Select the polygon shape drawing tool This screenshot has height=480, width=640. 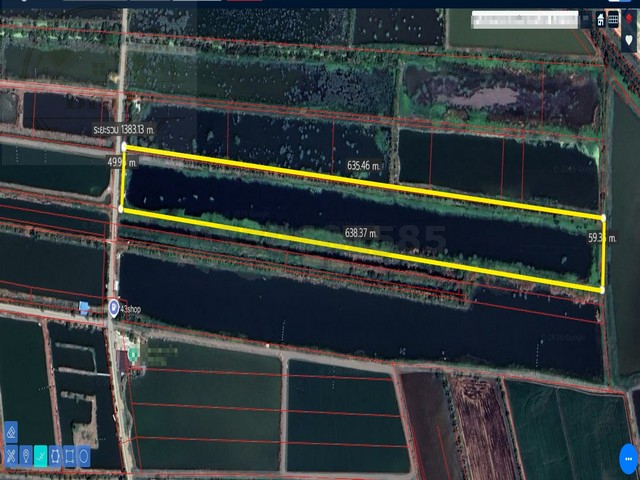(55, 457)
